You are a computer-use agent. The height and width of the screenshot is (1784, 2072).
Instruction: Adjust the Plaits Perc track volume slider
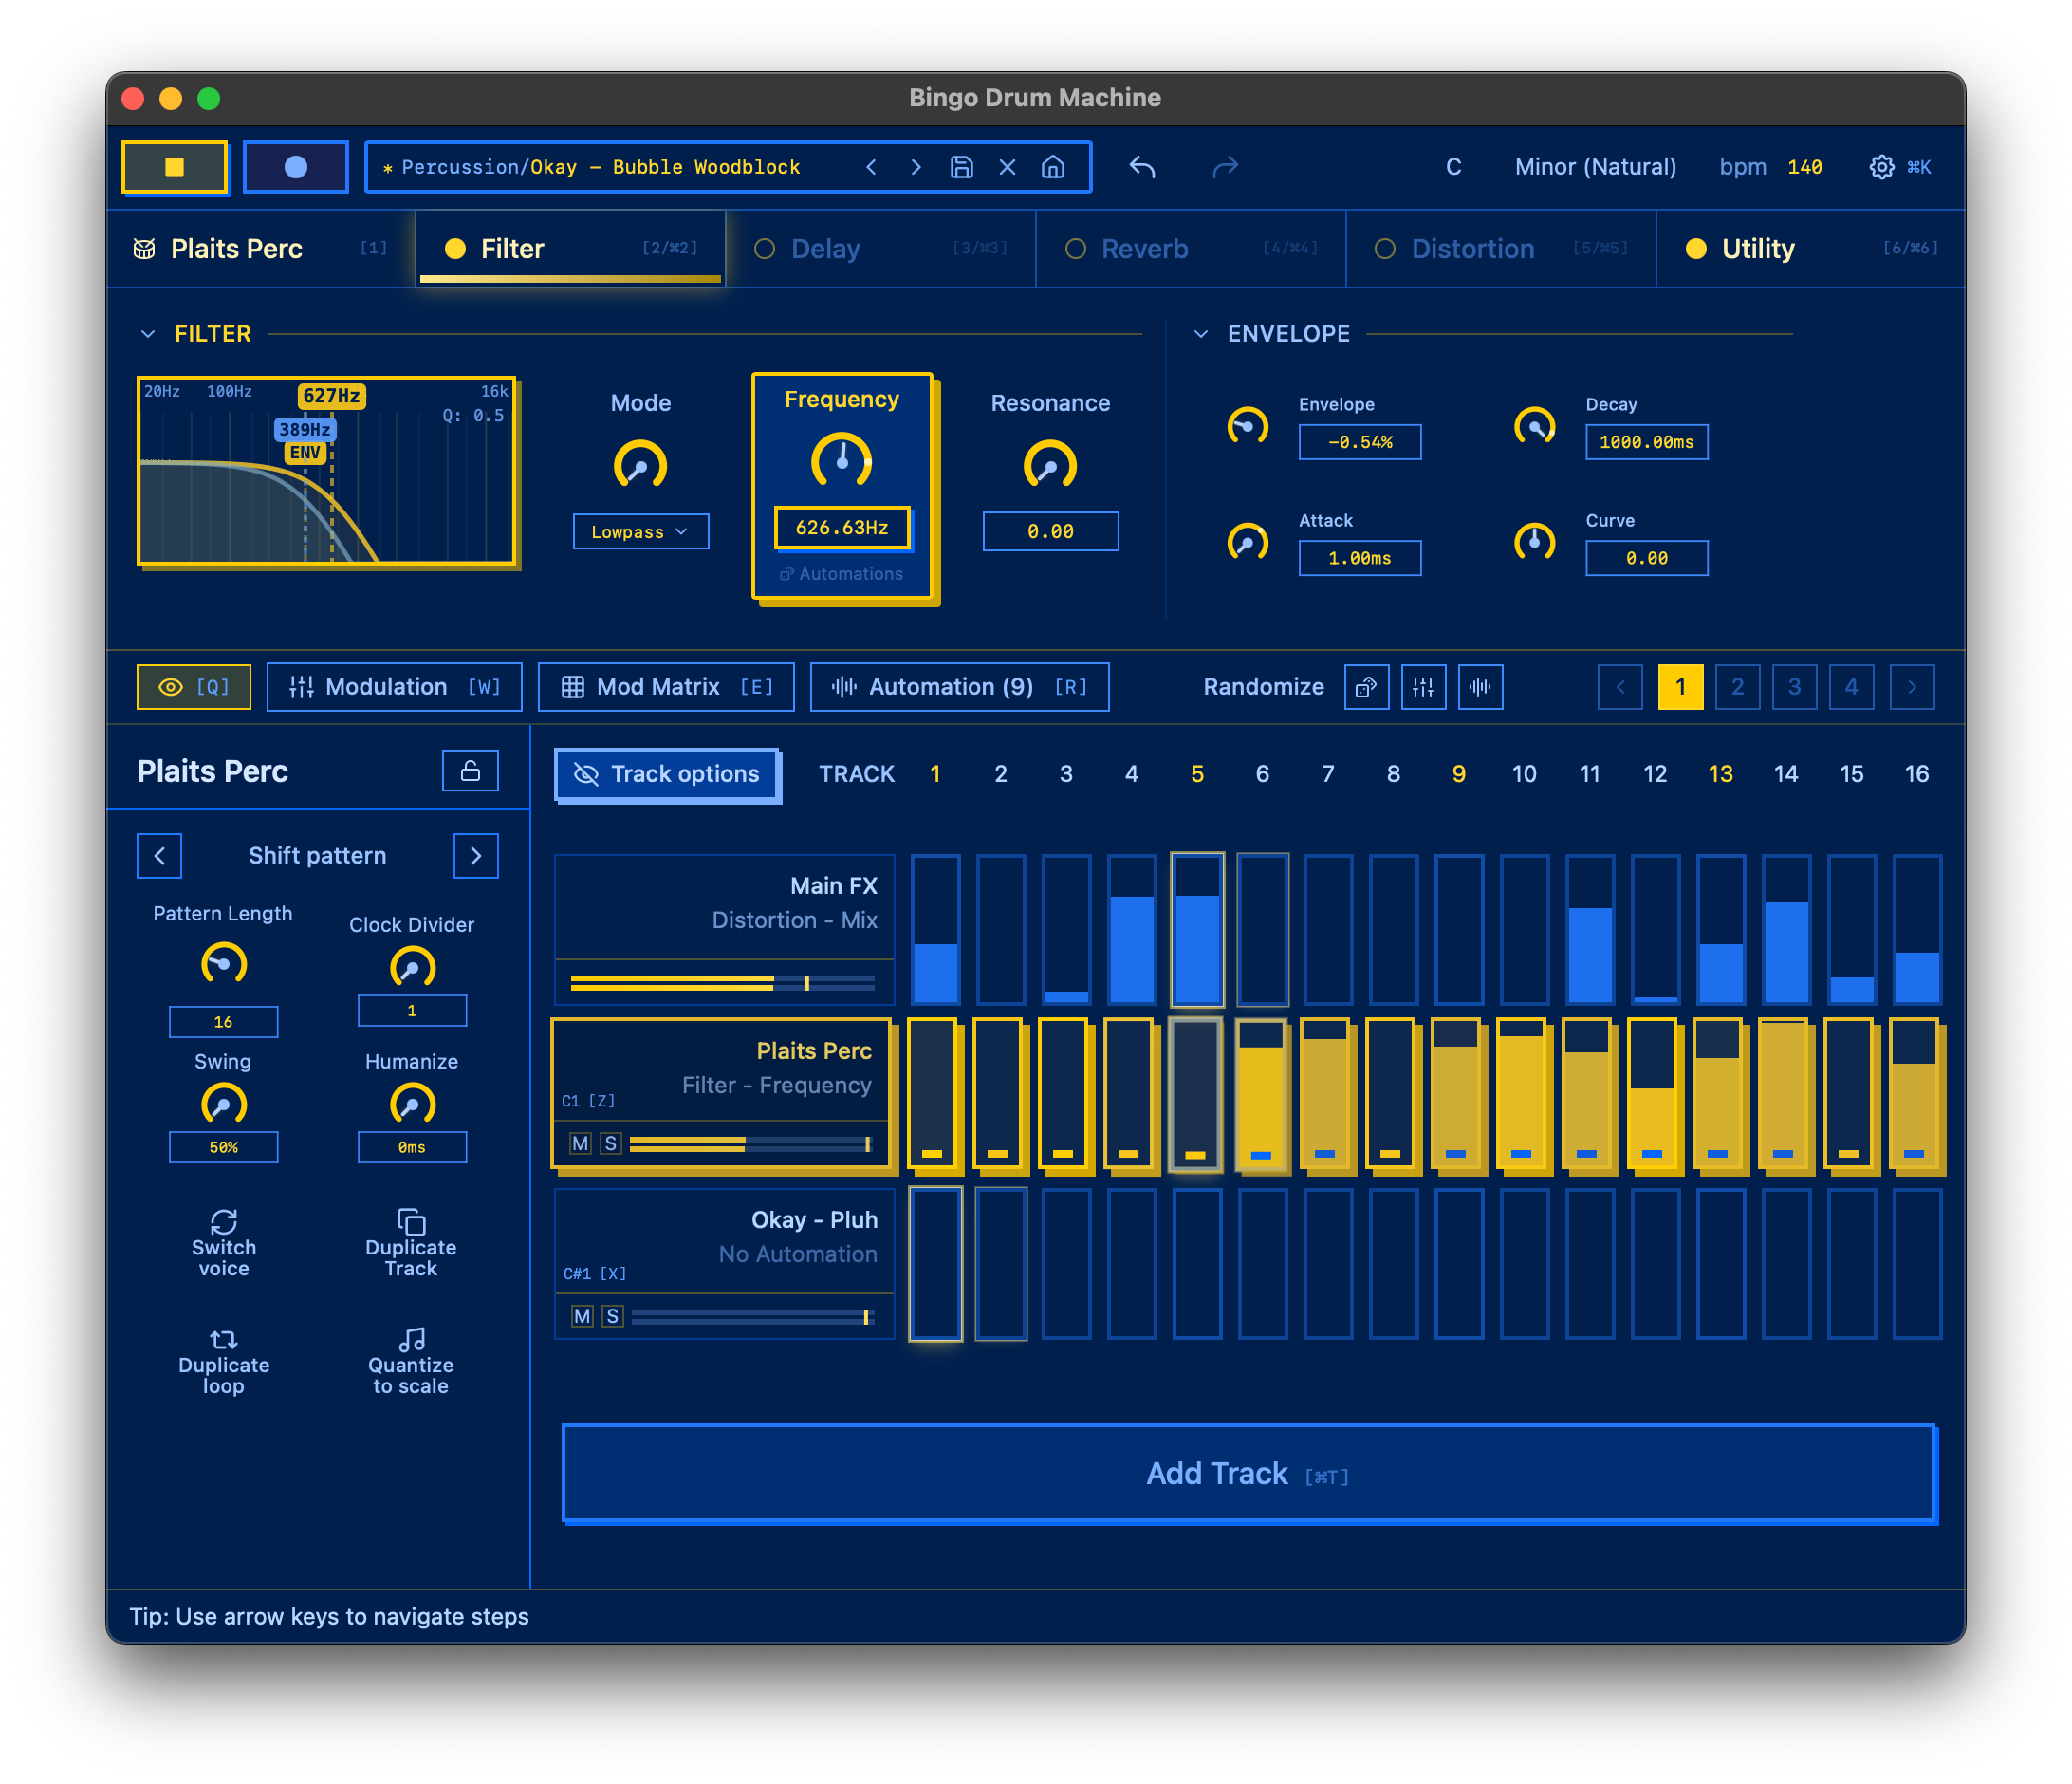pos(750,1143)
